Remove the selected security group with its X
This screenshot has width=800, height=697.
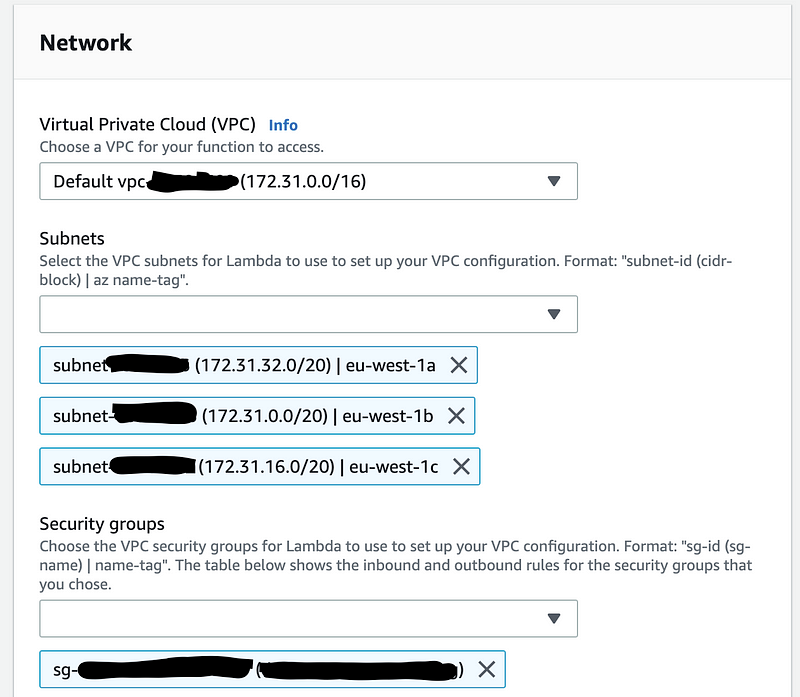pyautogui.click(x=486, y=669)
